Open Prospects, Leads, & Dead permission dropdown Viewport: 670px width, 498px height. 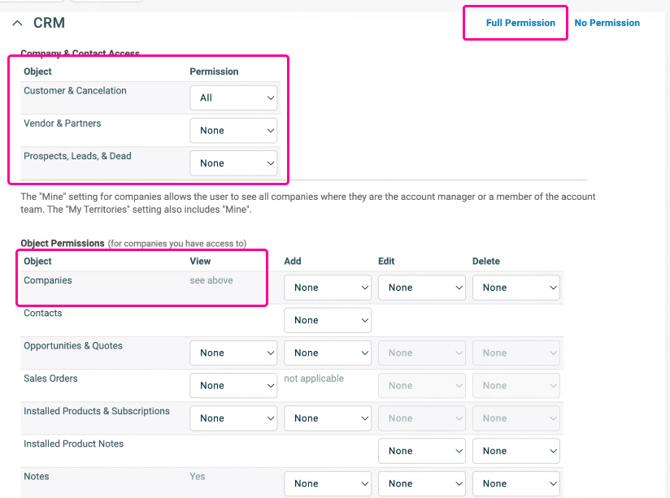point(233,163)
